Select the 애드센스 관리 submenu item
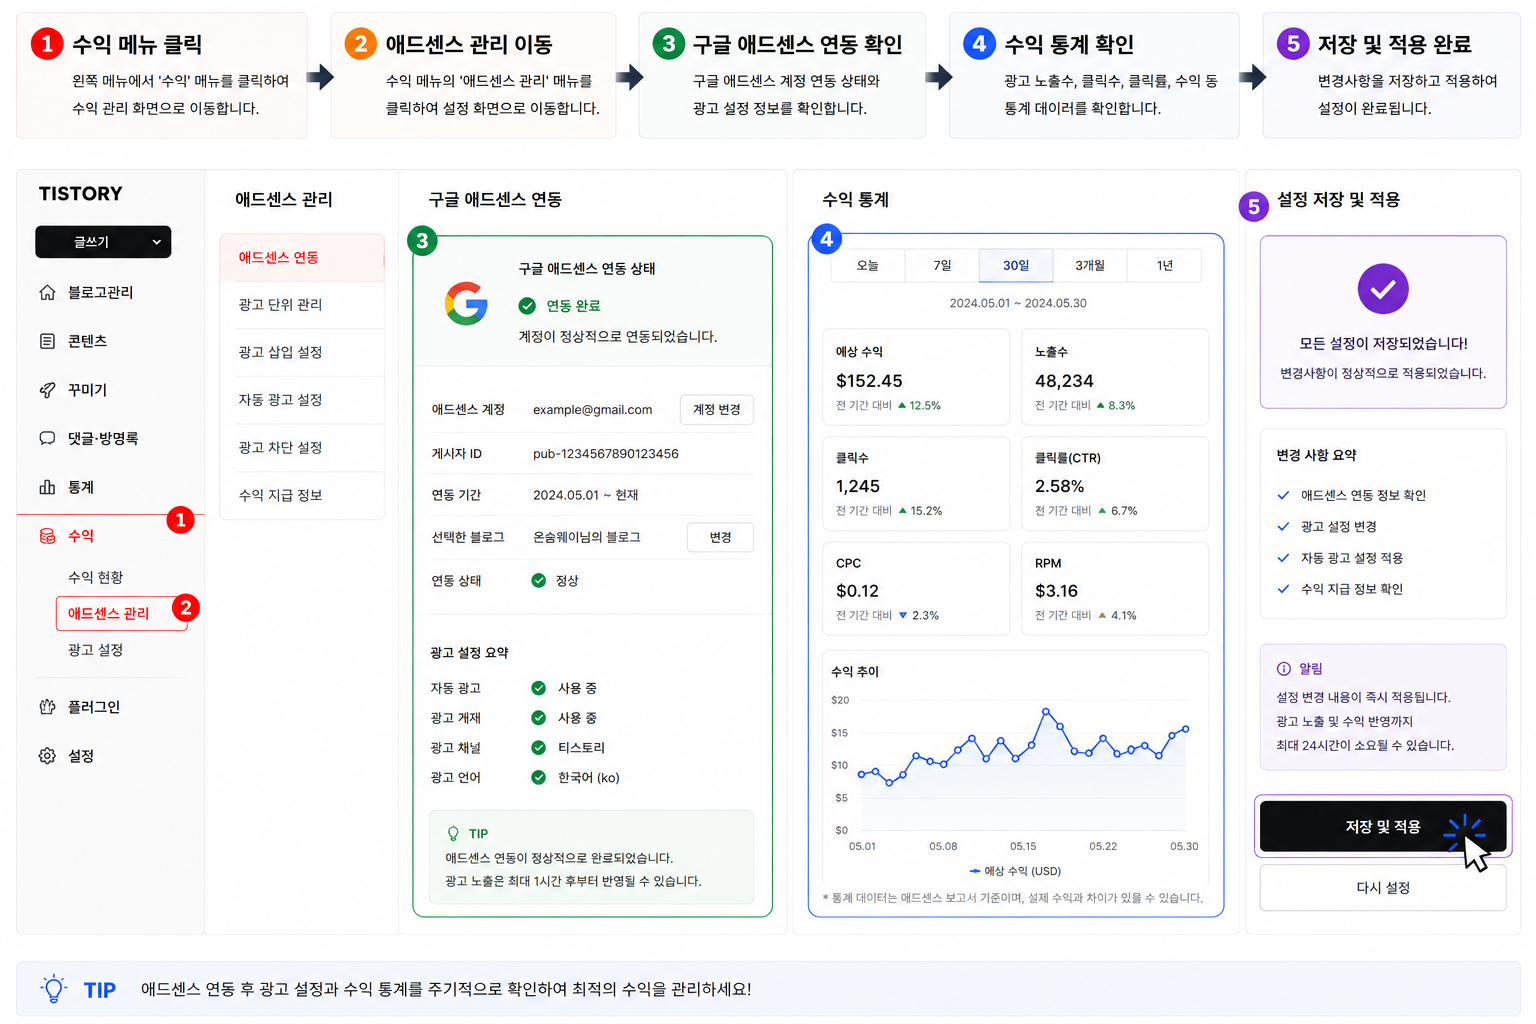This screenshot has width=1536, height=1024. (x=122, y=613)
